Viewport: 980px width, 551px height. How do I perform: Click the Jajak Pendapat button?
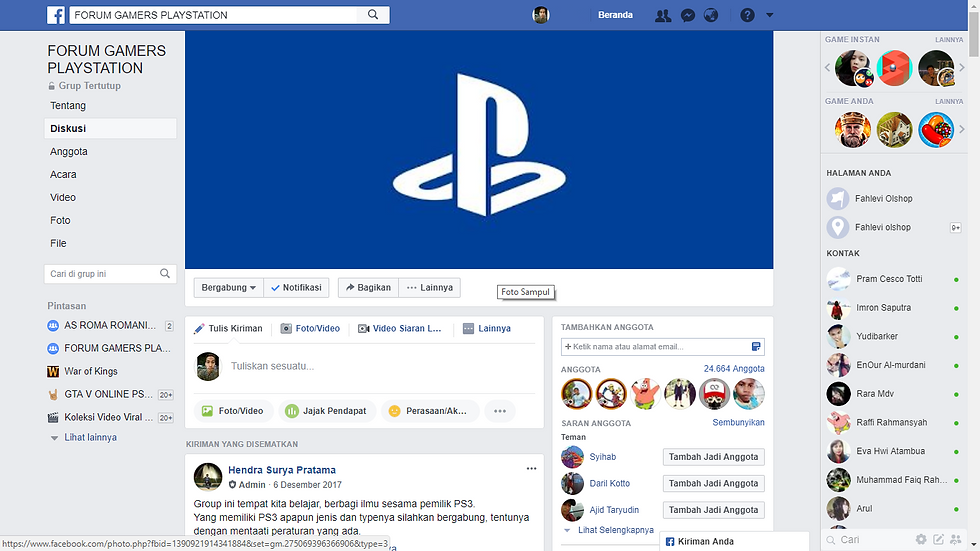click(327, 411)
